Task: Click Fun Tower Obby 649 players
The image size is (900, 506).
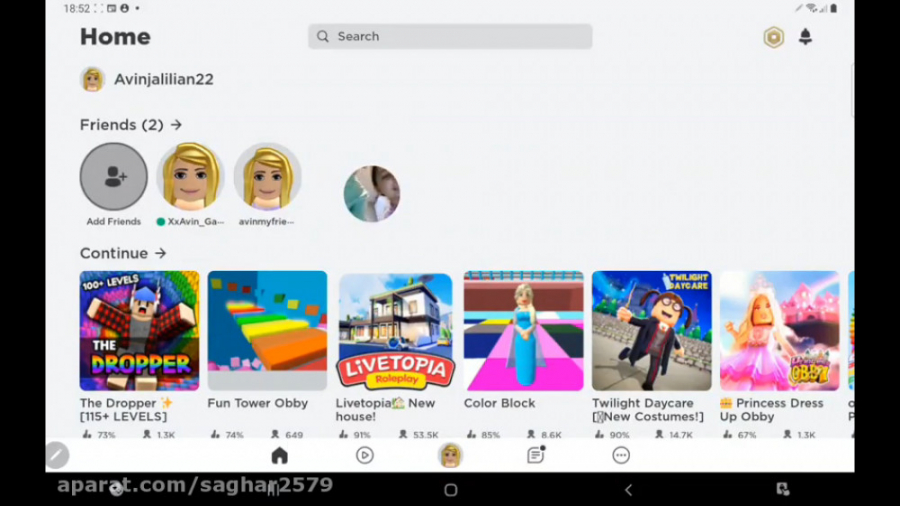Action: [x=286, y=435]
